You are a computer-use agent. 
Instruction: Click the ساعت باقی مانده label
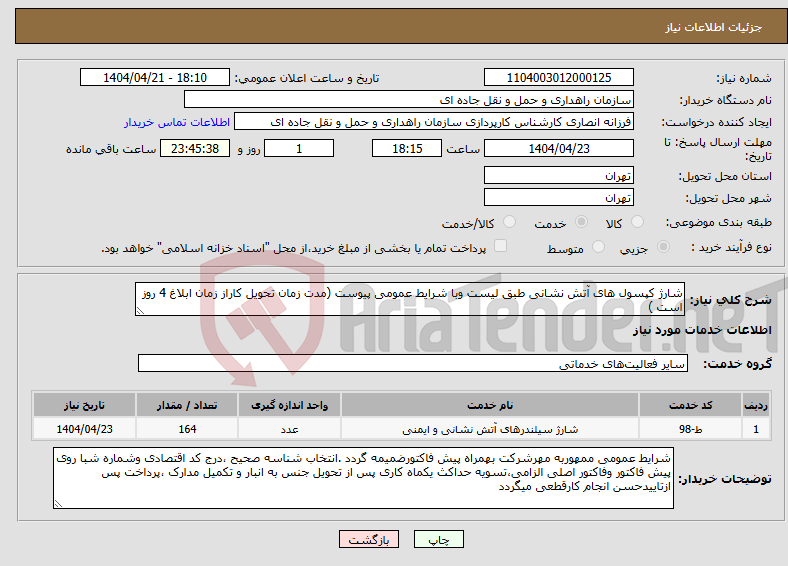point(111,149)
